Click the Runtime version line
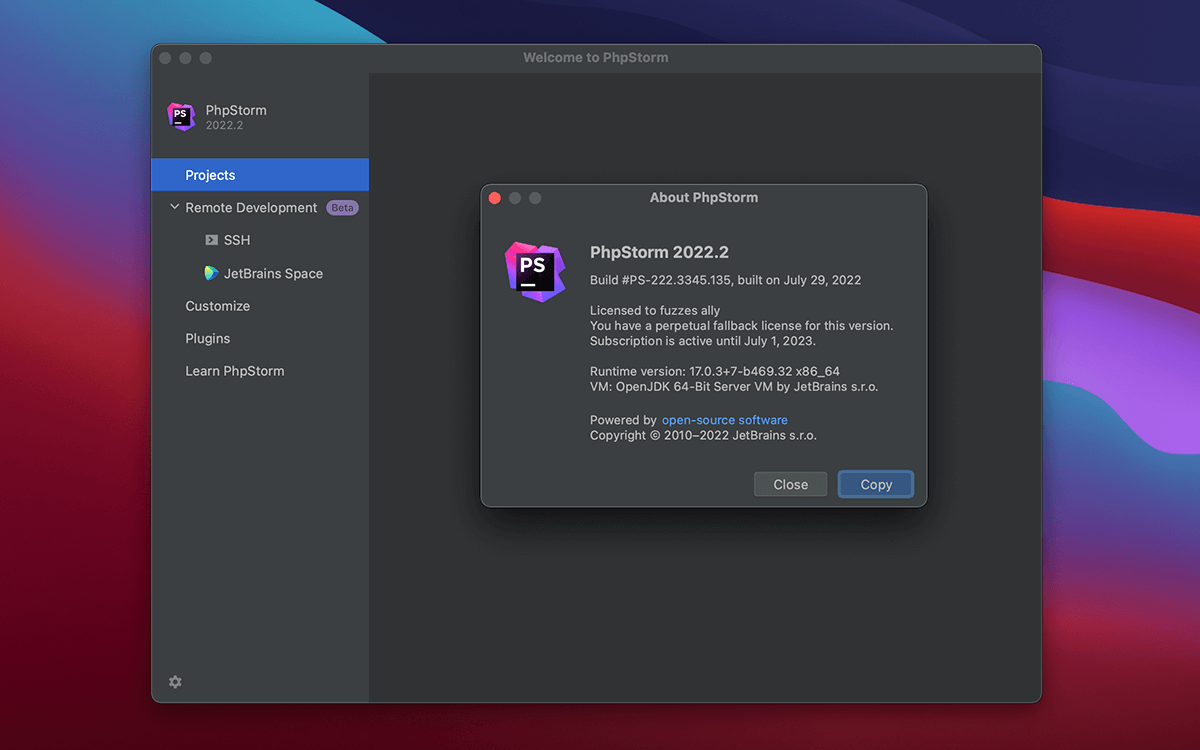Image resolution: width=1200 pixels, height=750 pixels. pyautogui.click(x=715, y=371)
